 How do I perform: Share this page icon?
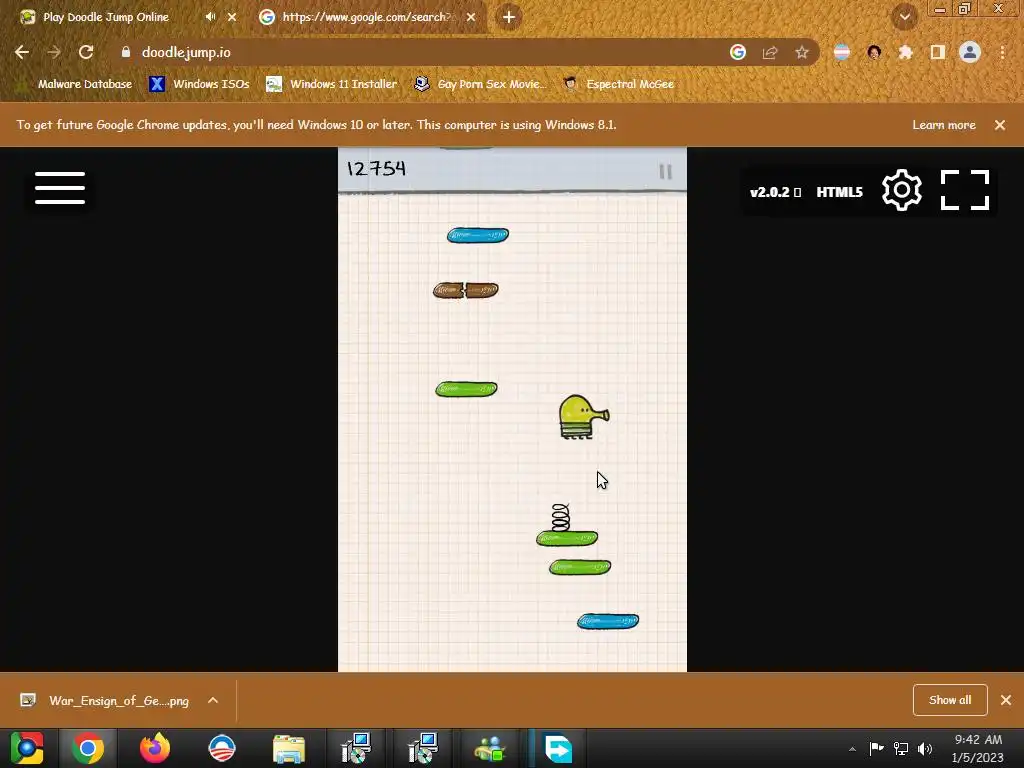(x=770, y=52)
